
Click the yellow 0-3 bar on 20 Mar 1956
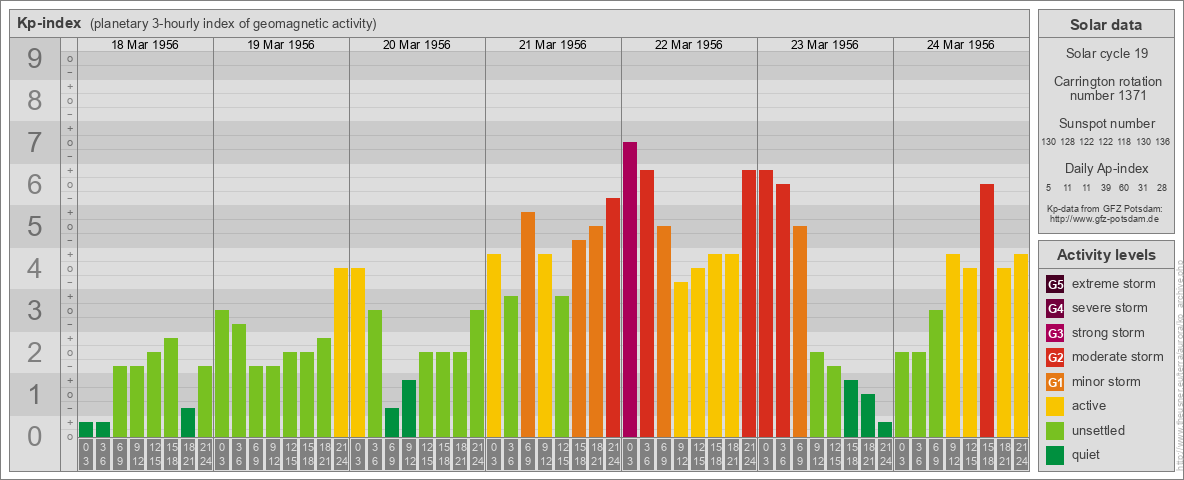[x=358, y=352]
